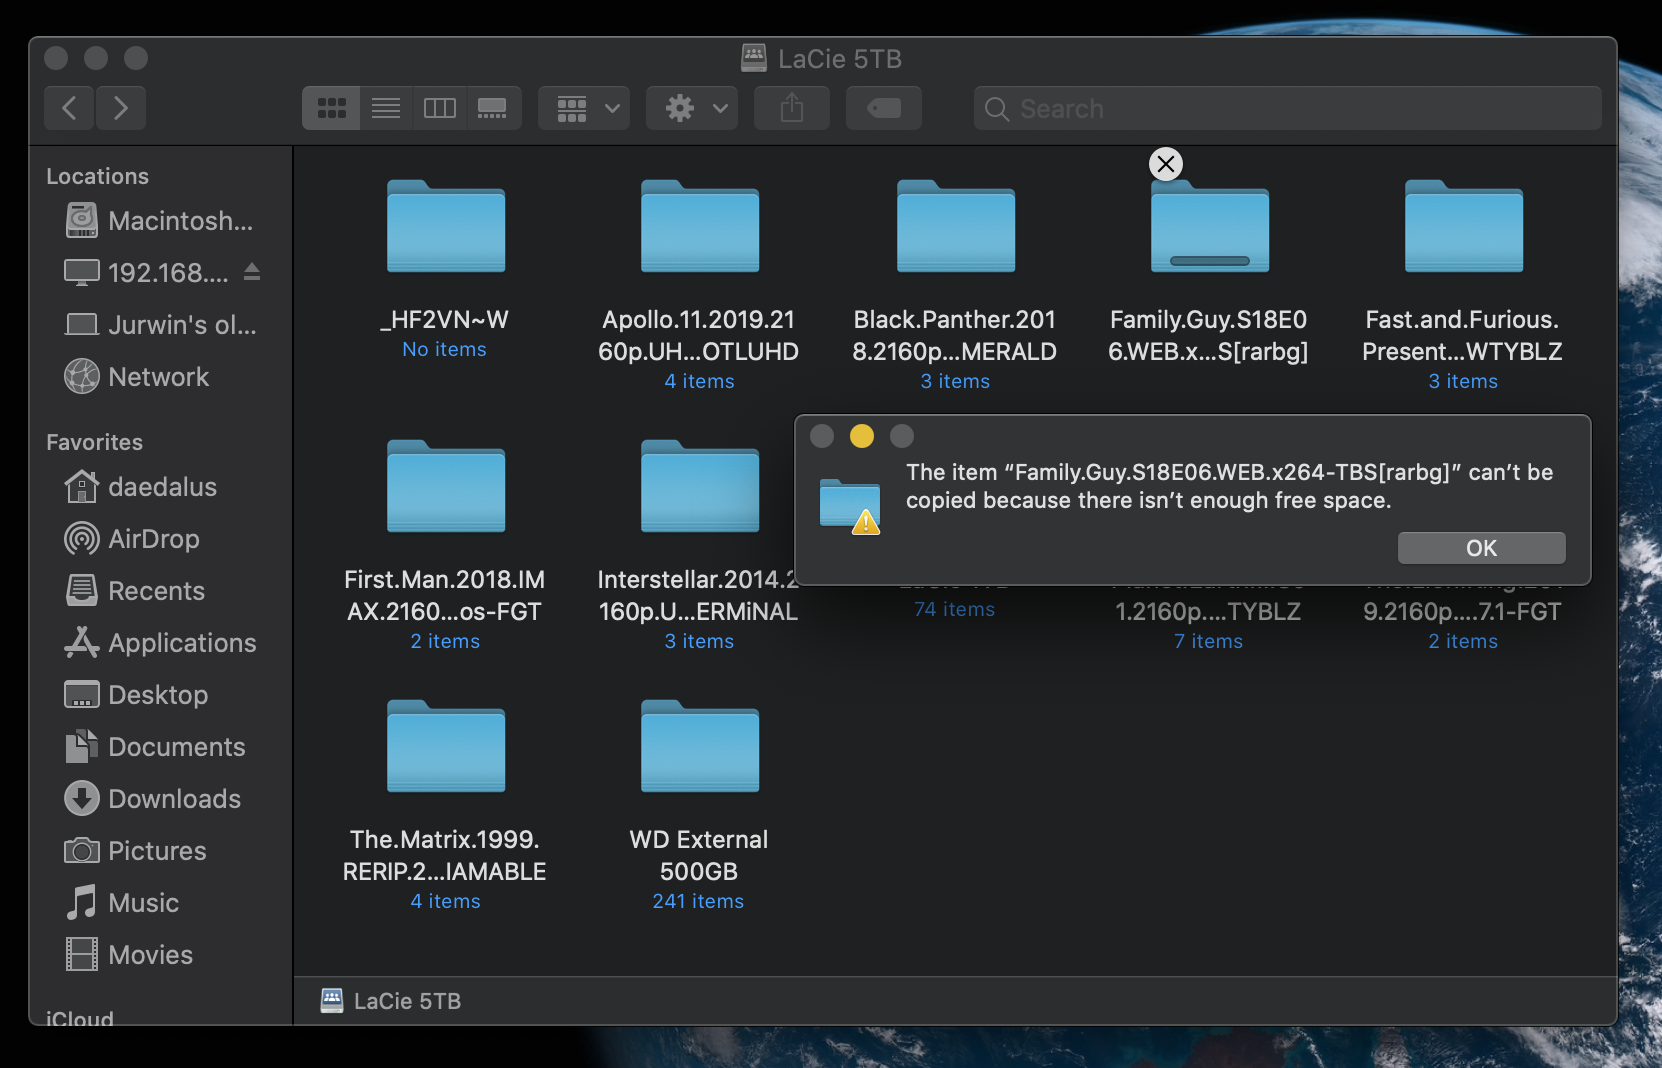Switch to gallery view
The image size is (1662, 1068).
493,108
